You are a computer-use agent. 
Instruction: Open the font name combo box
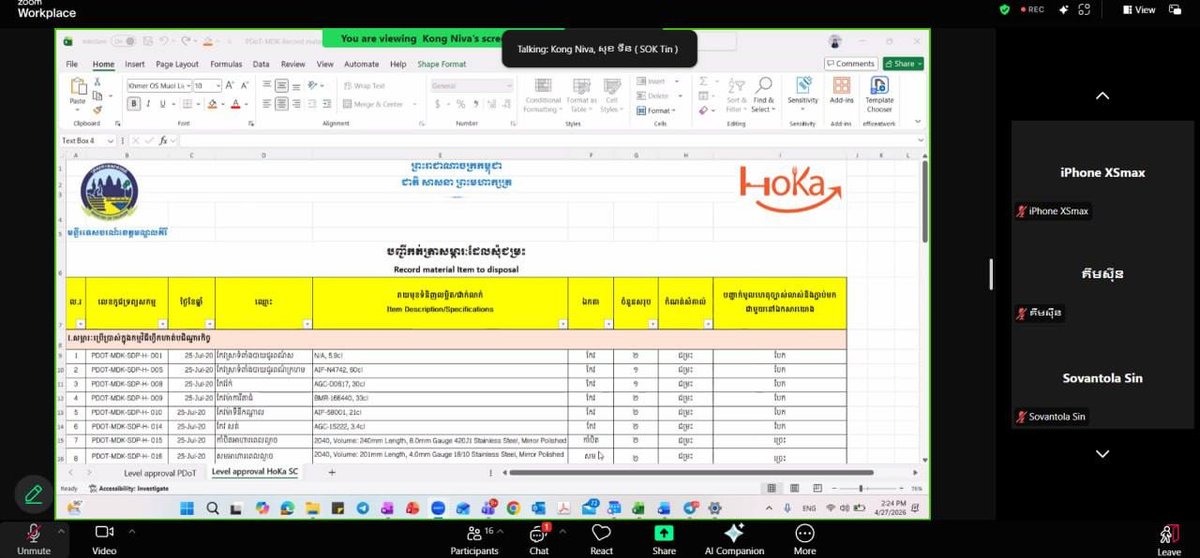coord(159,86)
